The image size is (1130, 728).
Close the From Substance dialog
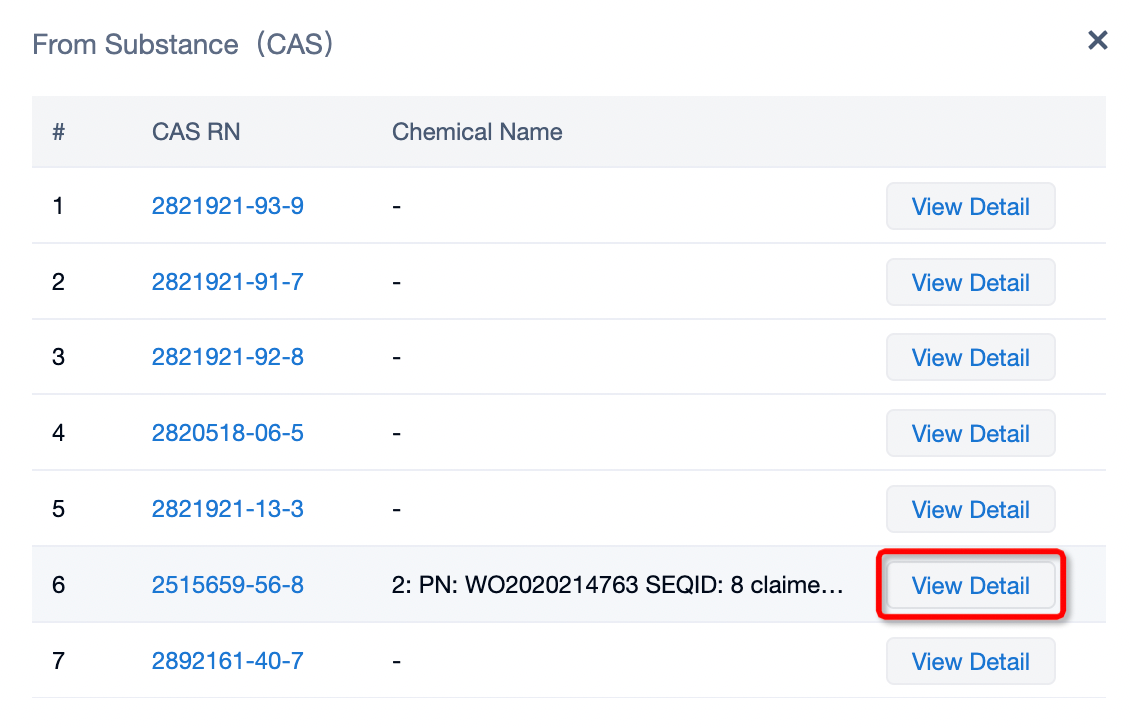(1097, 41)
